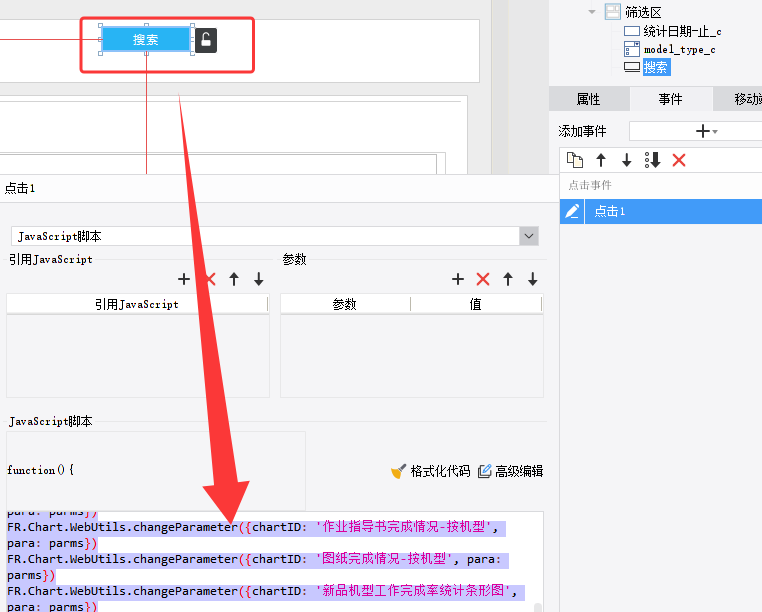Viewport: 762px width, 612px height.
Task: Move 引用JavaScript entry down
Action: [259, 279]
